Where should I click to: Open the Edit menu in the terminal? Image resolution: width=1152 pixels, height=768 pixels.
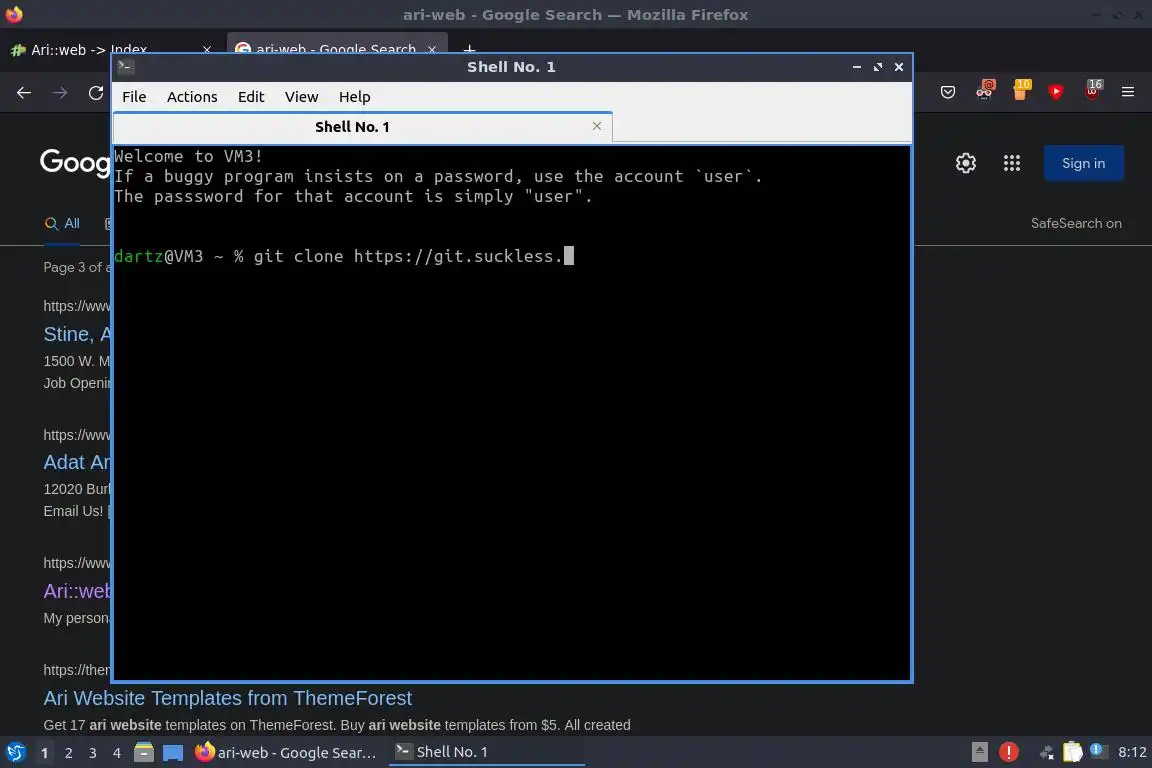pyautogui.click(x=251, y=97)
